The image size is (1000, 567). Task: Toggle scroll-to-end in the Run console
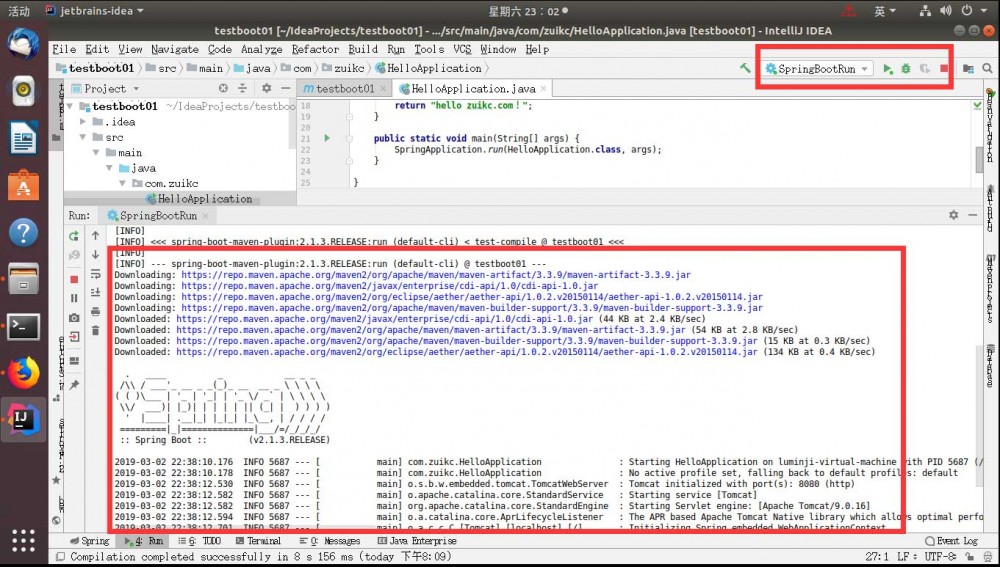[95, 293]
